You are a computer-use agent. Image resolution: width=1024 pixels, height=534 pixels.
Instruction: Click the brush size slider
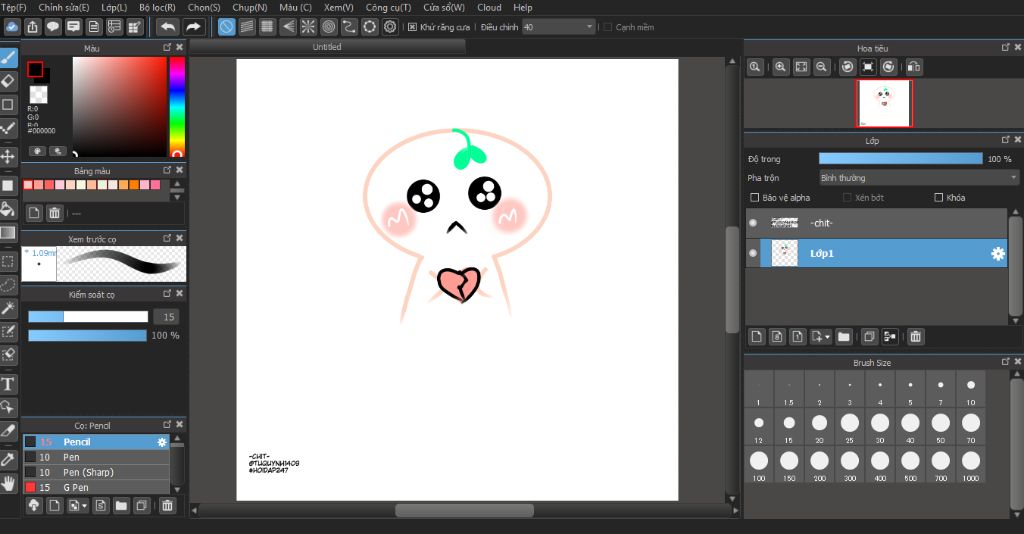pyautogui.click(x=88, y=317)
